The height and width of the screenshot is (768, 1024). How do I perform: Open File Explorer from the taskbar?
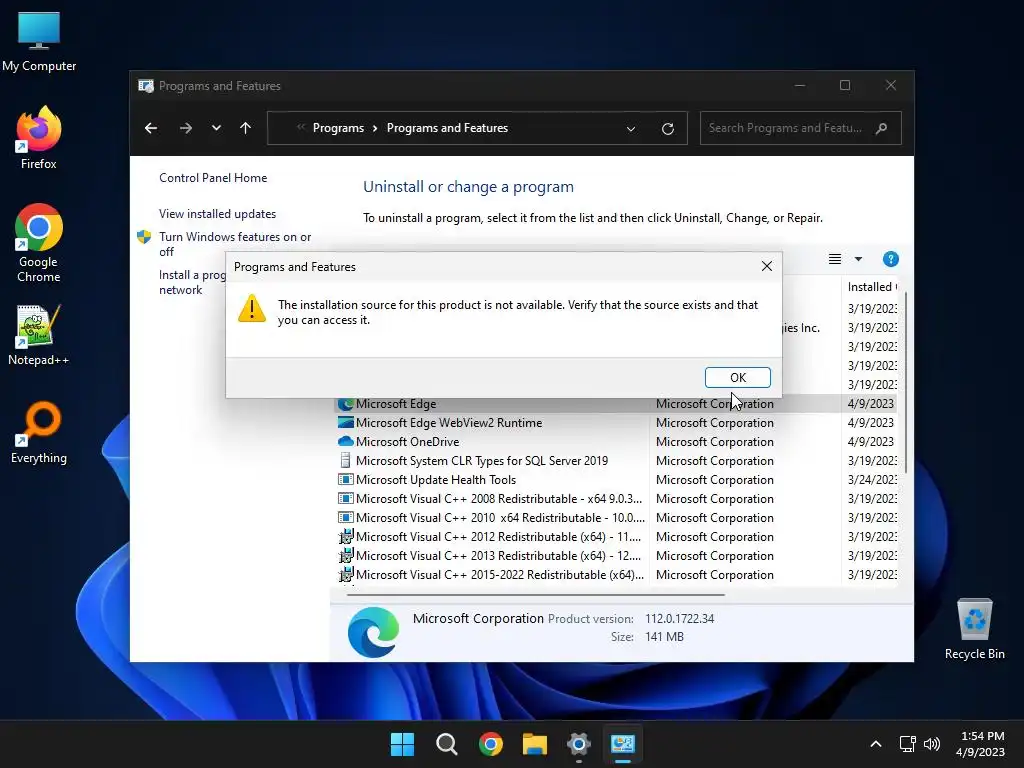coord(534,744)
